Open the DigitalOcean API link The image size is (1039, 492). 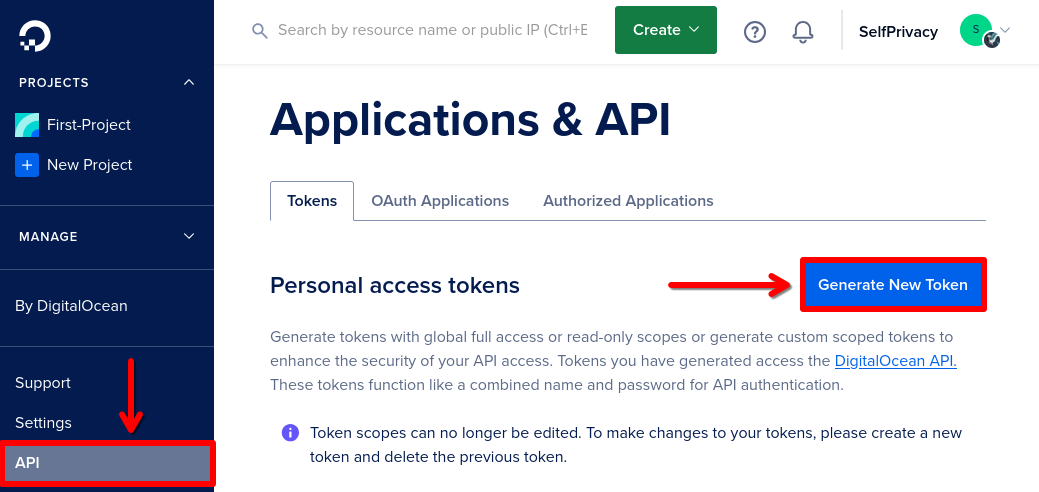click(x=896, y=361)
